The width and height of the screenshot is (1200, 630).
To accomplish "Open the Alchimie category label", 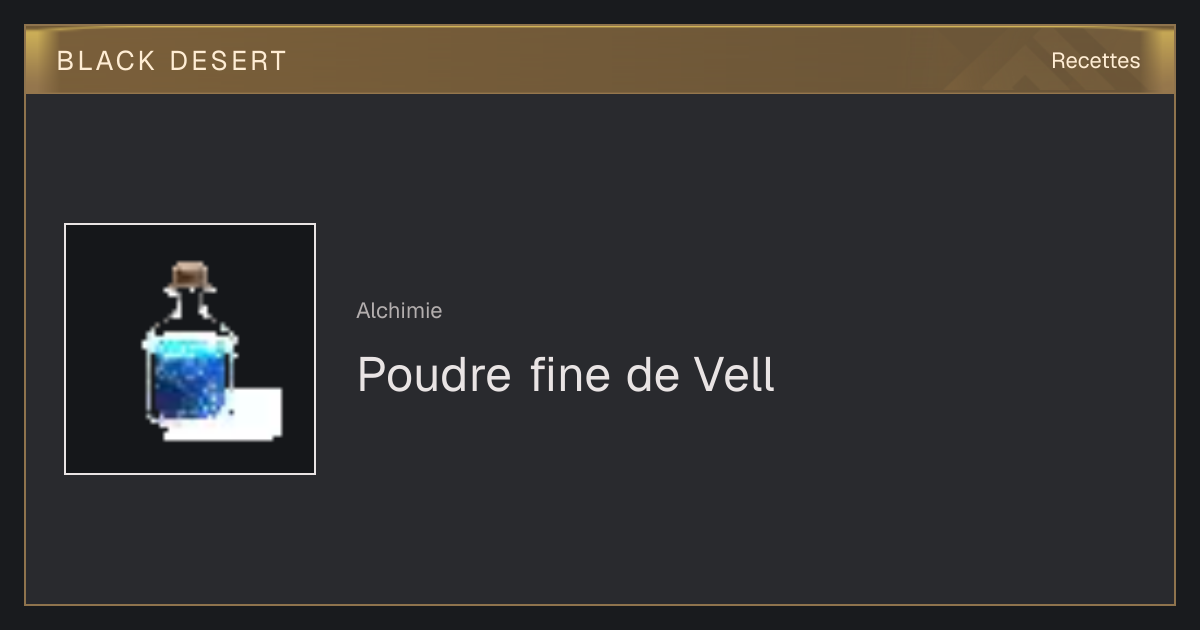I will coord(399,311).
